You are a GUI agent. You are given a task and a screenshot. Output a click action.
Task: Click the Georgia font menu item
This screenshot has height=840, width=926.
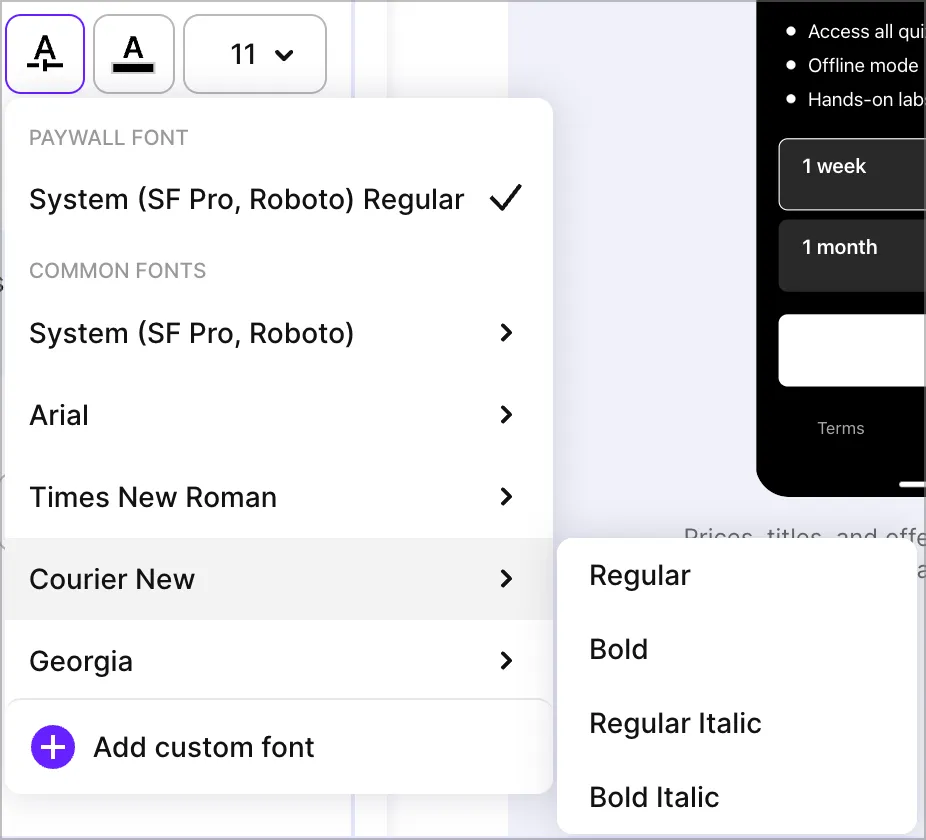(x=82, y=661)
